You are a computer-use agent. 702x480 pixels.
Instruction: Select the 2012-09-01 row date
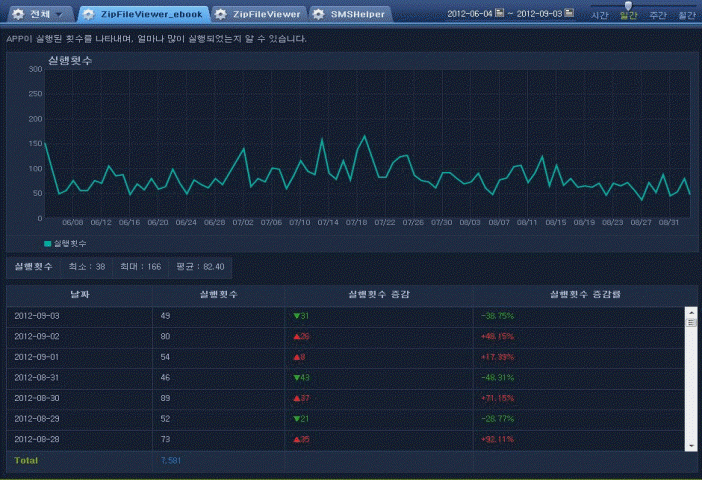click(37, 357)
